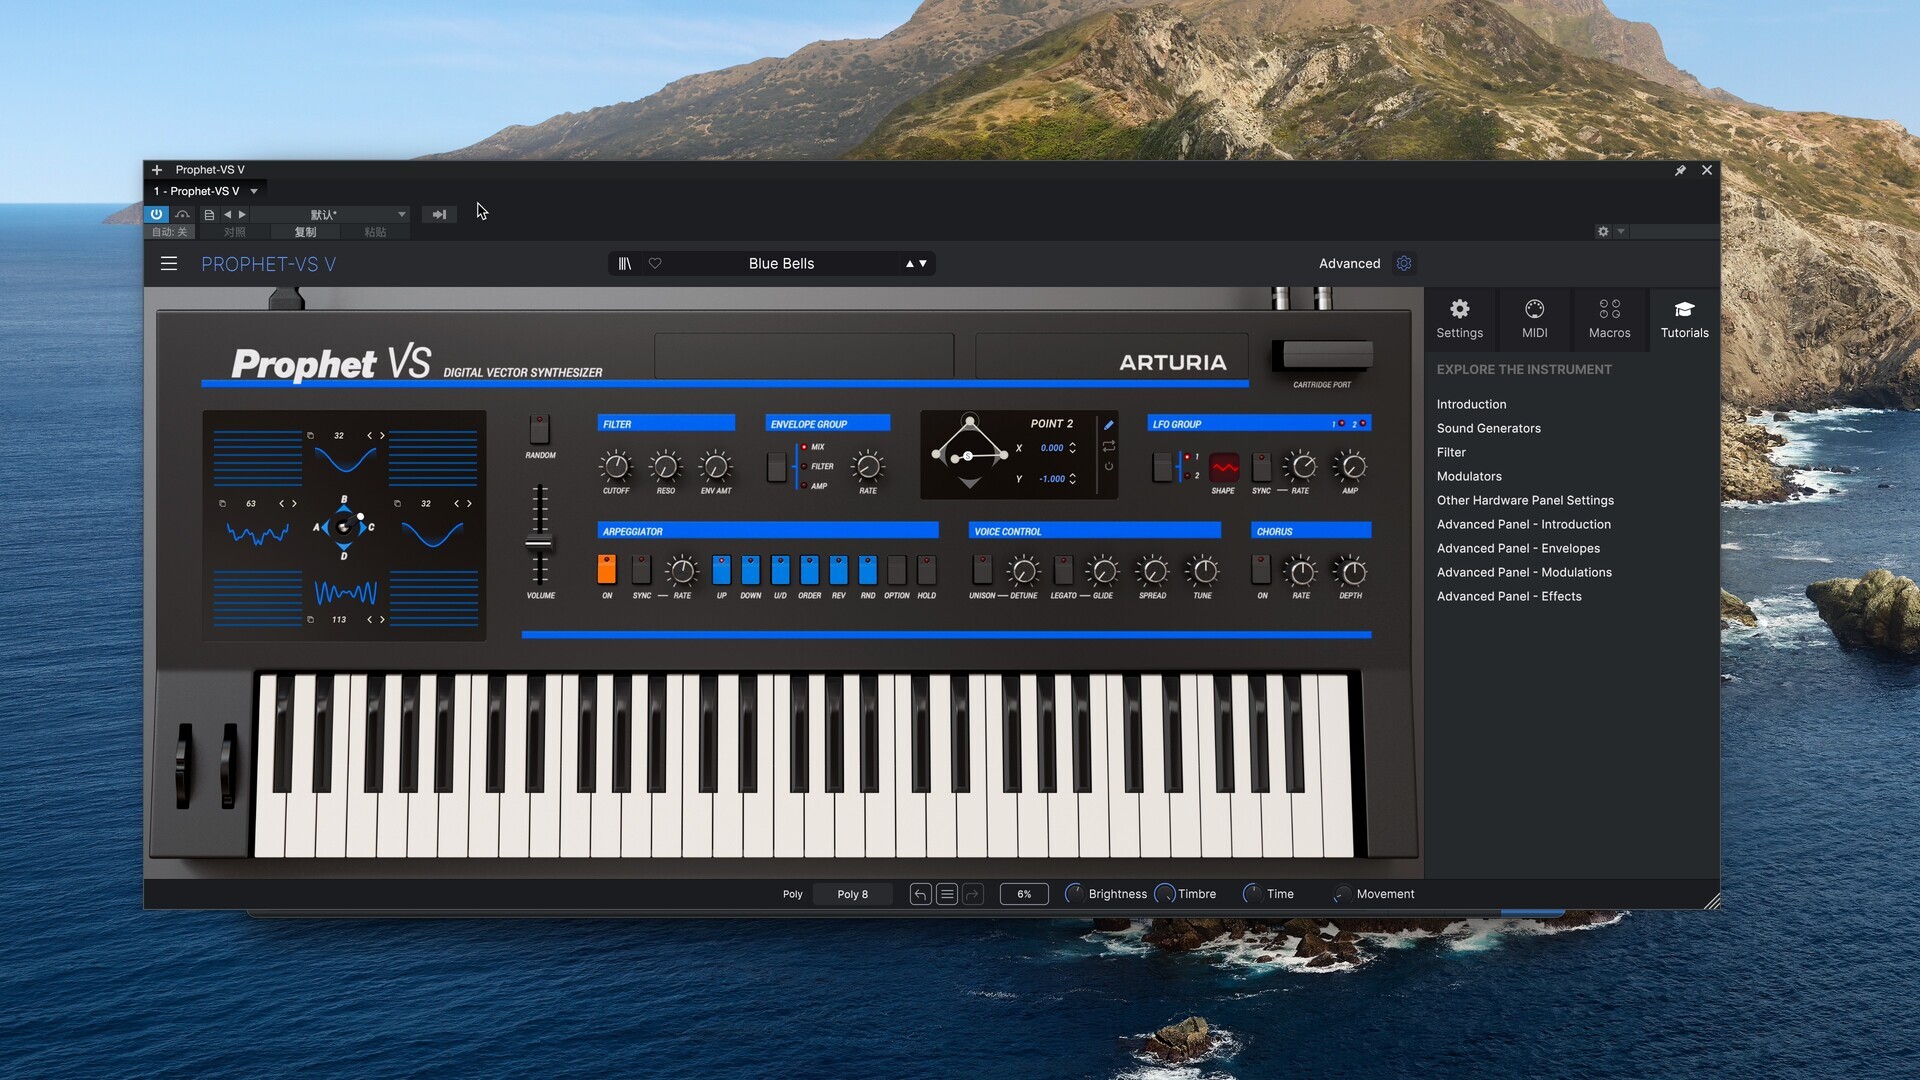Screen dimensions: 1920x1080
Task: Copy oscillator B waveform via copy icon
Action: pyautogui.click(x=310, y=436)
